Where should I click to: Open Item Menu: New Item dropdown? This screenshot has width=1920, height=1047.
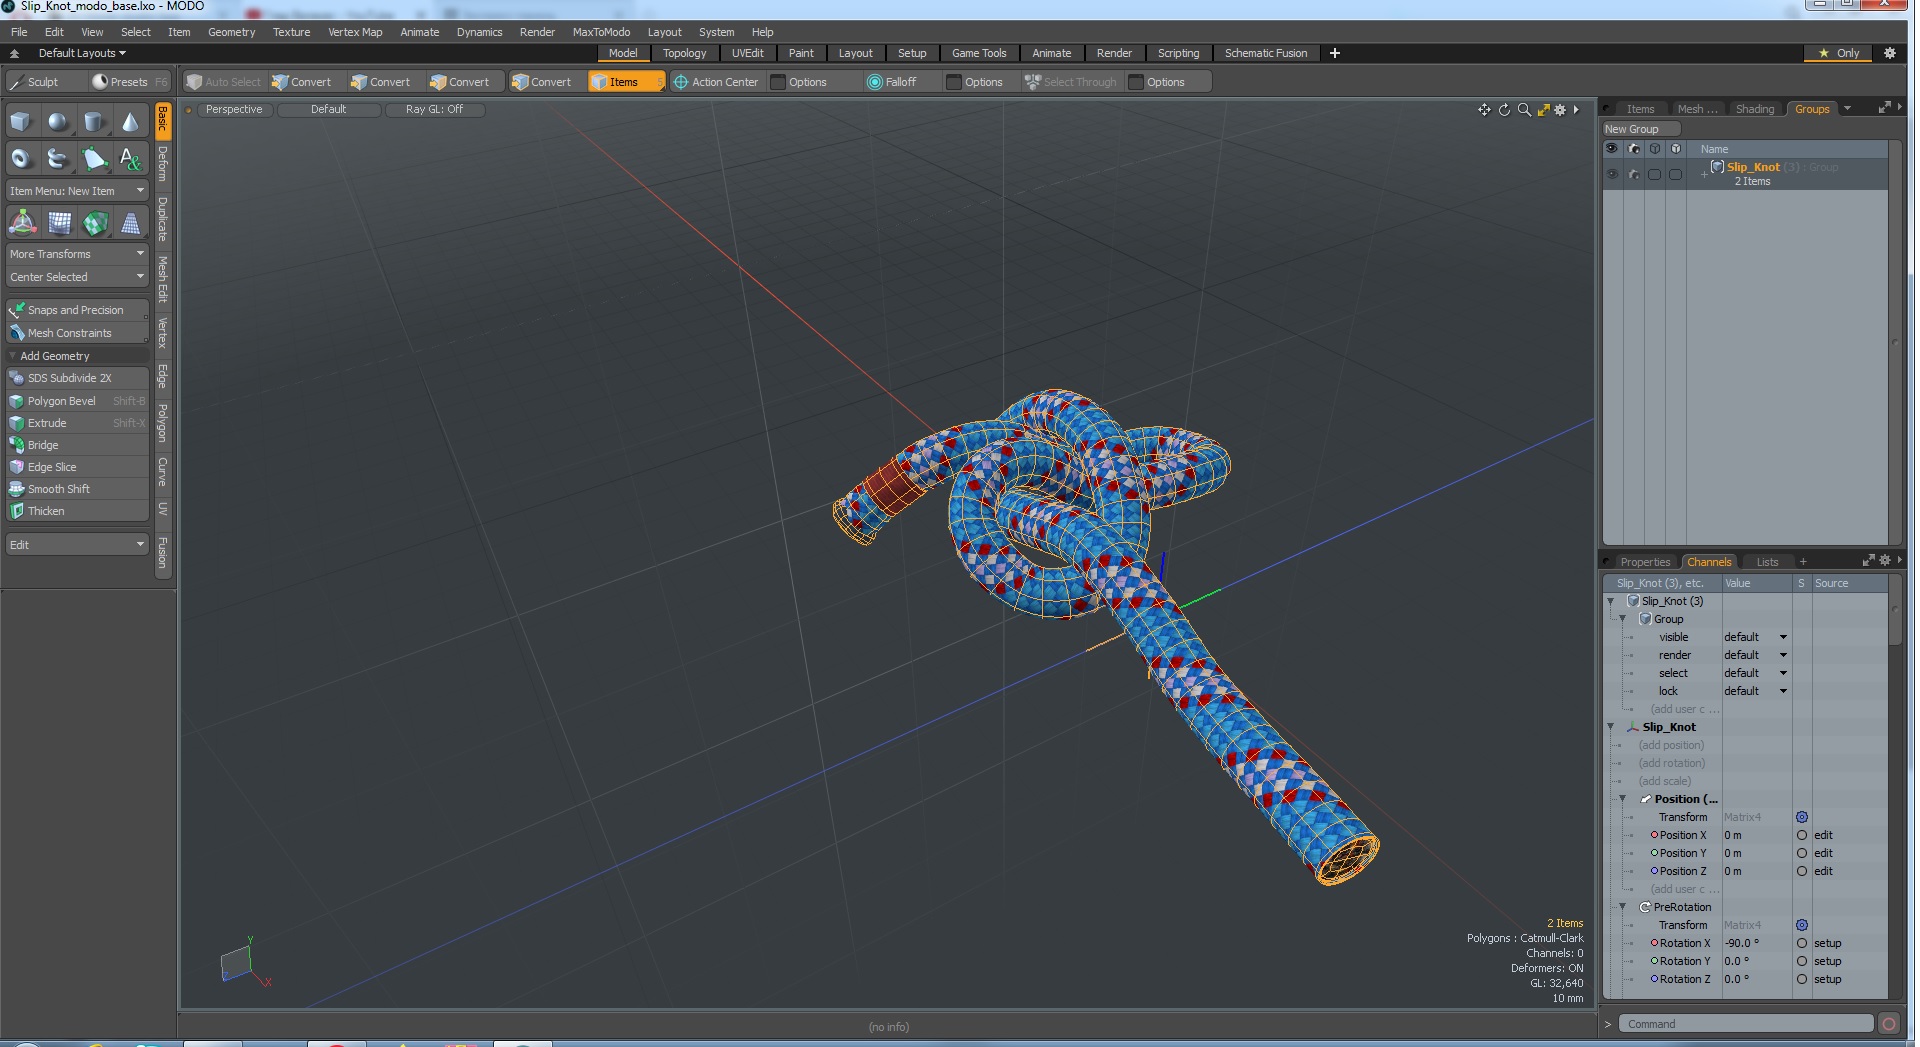(x=77, y=191)
